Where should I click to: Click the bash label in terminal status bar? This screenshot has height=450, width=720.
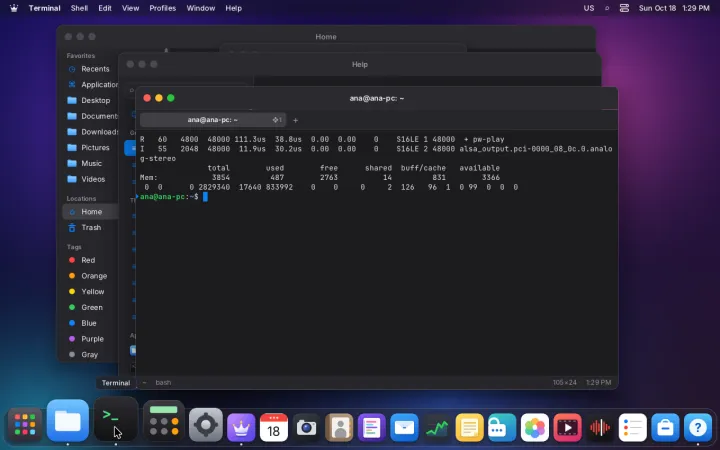(163, 382)
